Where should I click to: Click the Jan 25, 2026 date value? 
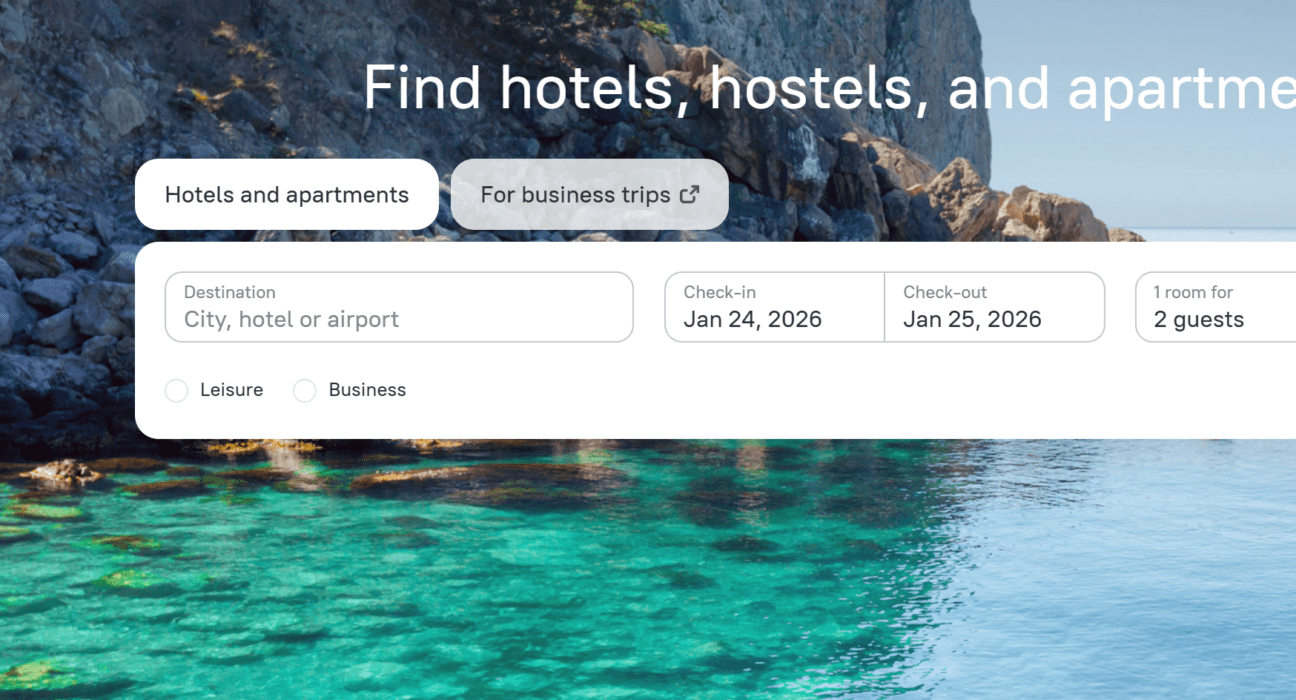972,320
